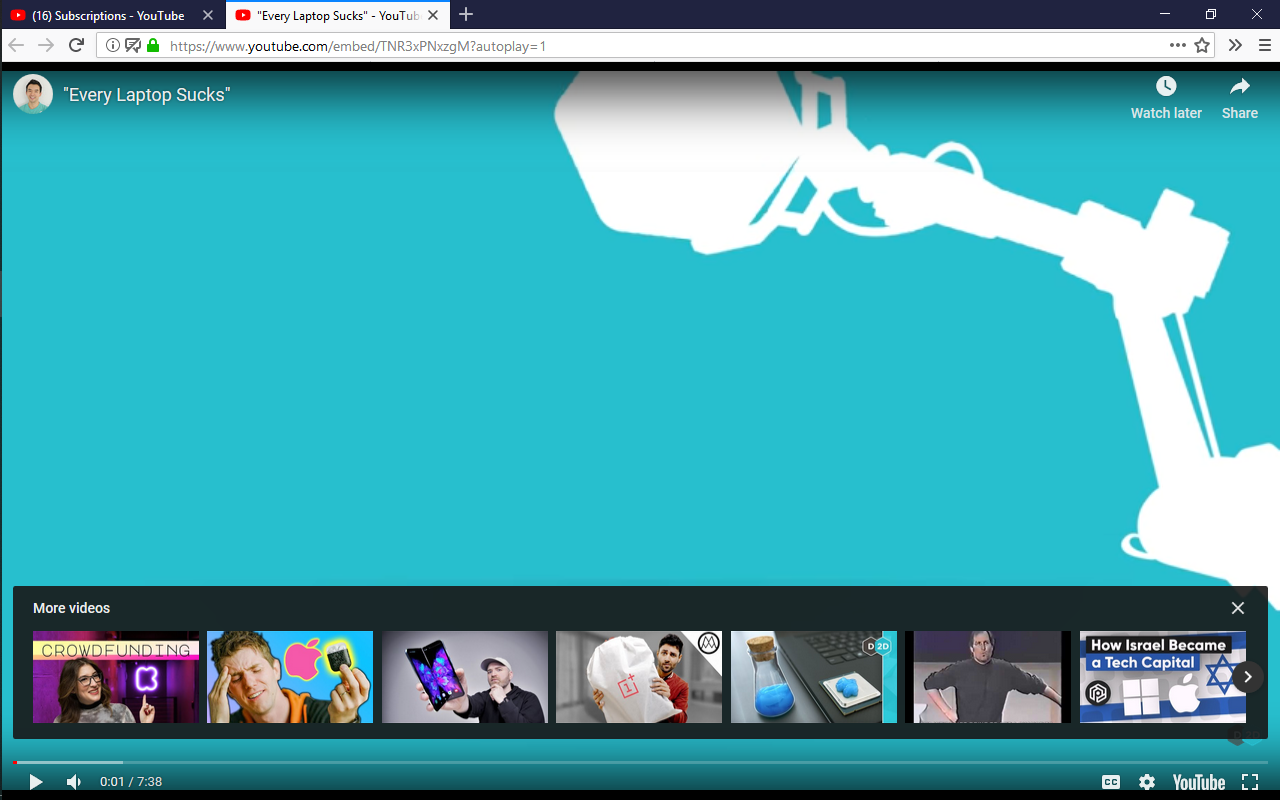Toggle closed captions on the video
1280x800 pixels.
pos(1110,782)
